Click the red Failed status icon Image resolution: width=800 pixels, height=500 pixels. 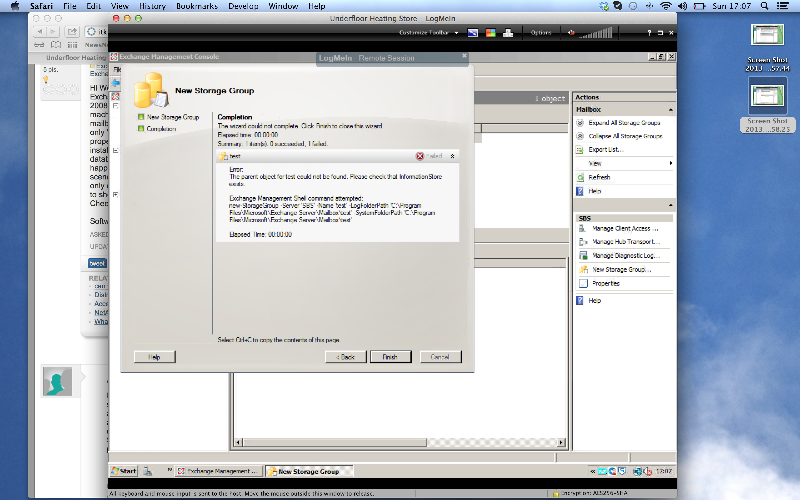420,156
